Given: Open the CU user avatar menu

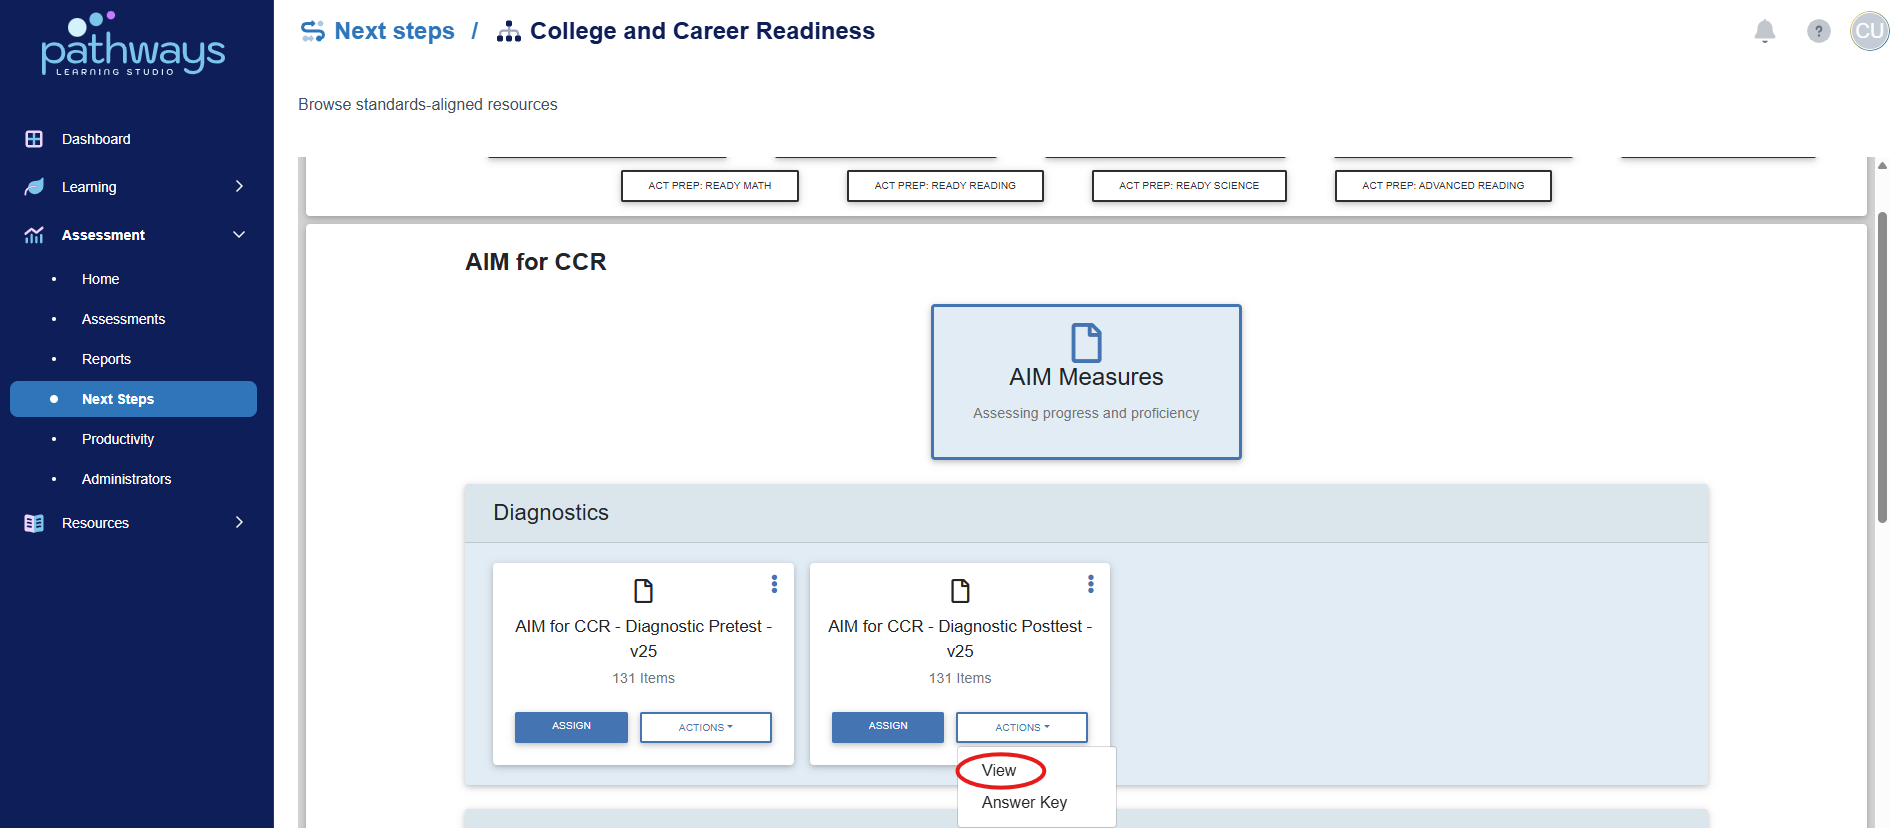Looking at the screenshot, I should pyautogui.click(x=1869, y=31).
